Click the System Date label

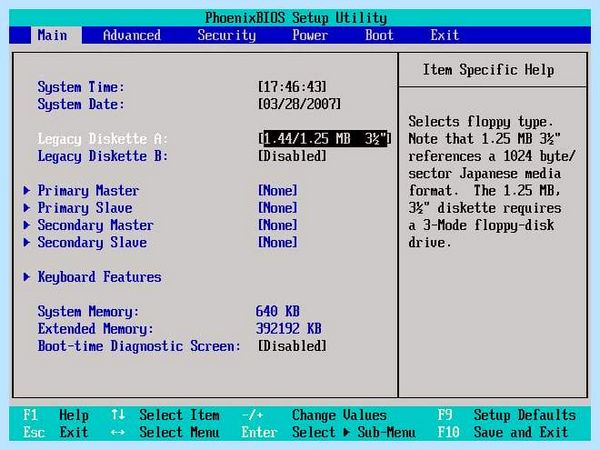(81, 104)
